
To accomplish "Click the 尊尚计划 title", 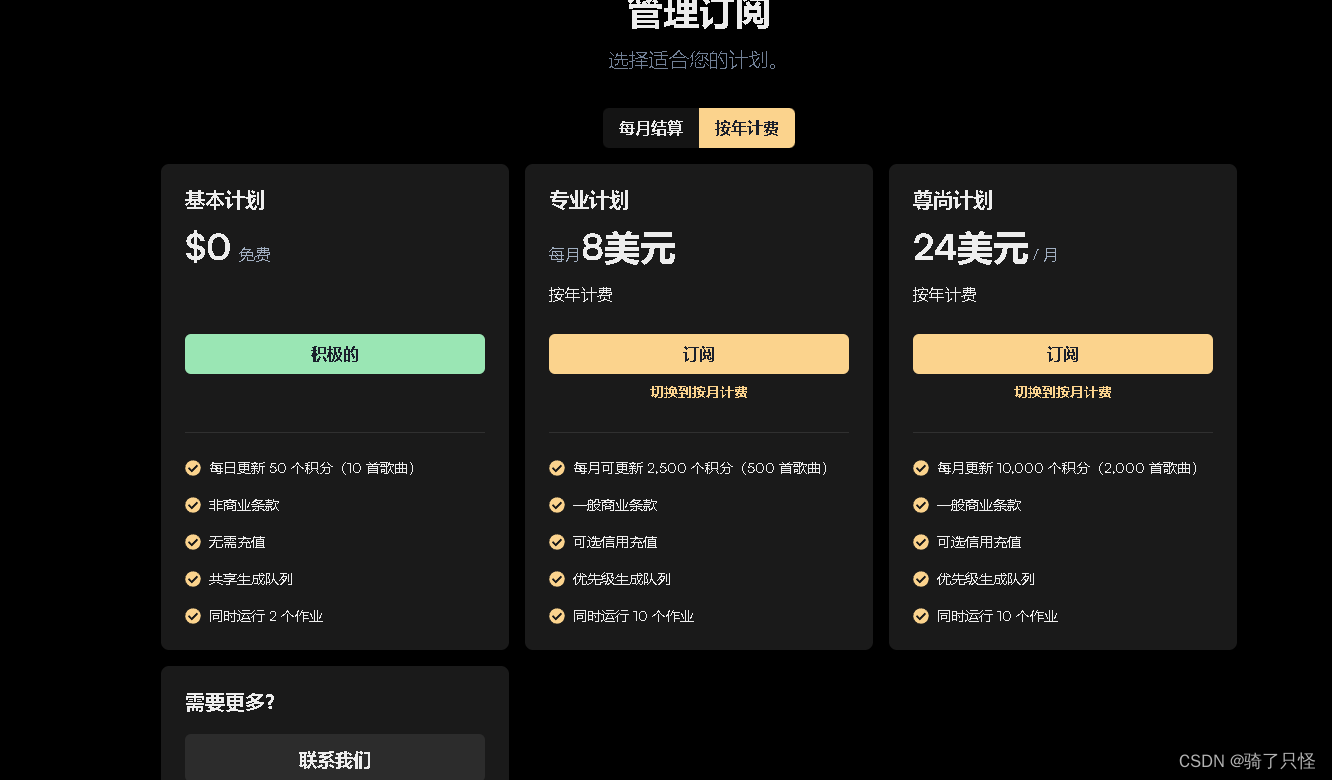I will tap(953, 200).
